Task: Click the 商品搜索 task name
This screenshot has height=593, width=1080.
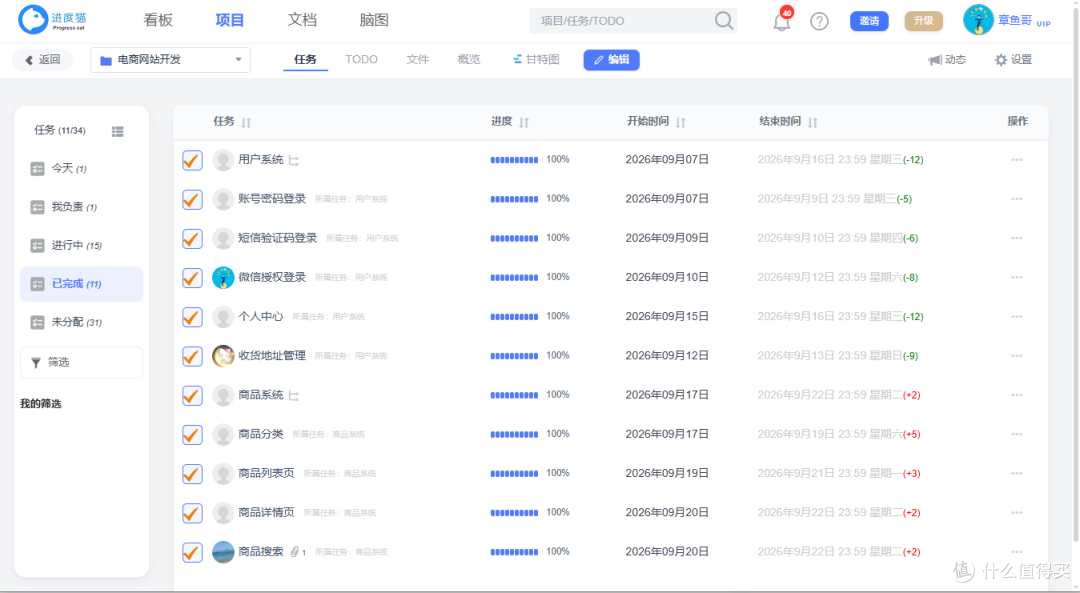Action: (260, 552)
